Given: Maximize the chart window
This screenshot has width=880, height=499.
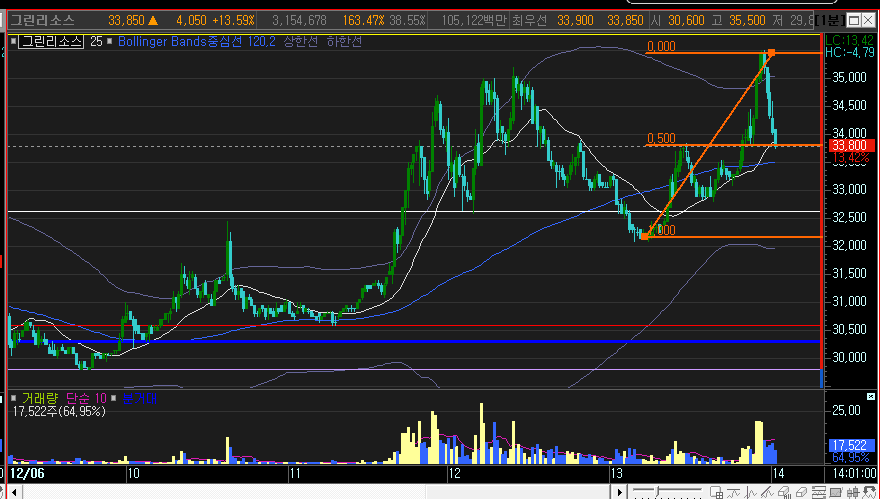Looking at the screenshot, I should coord(854,21).
